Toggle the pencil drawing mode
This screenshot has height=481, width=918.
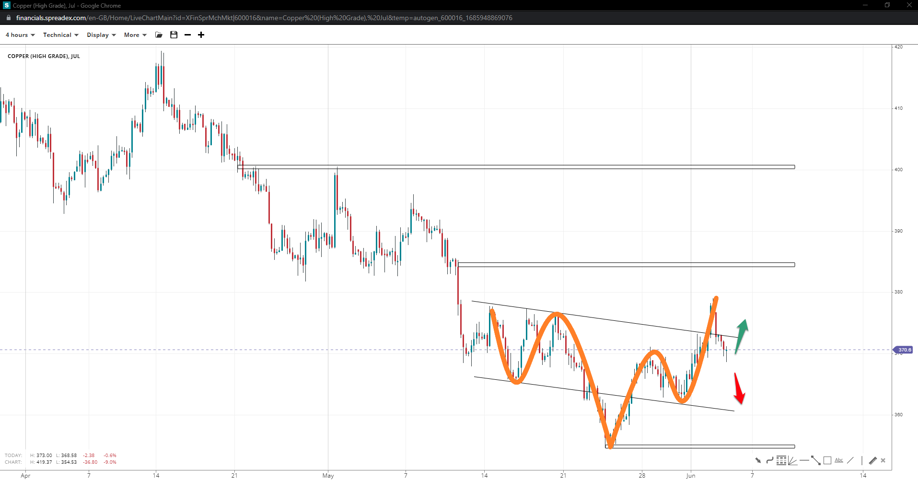click(872, 461)
